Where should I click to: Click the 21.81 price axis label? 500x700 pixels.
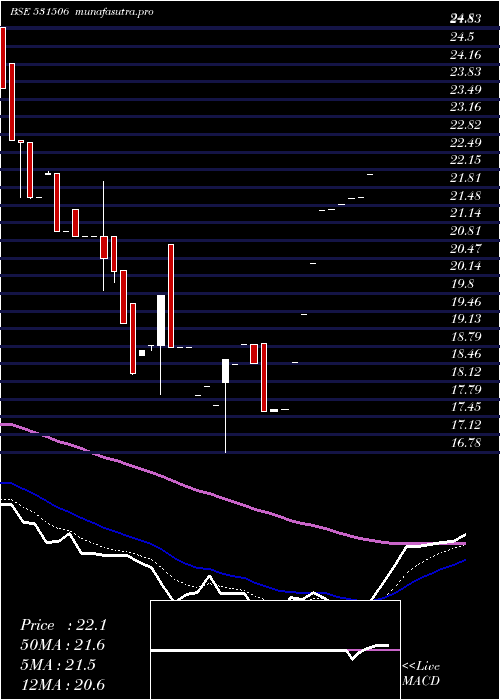[466, 178]
